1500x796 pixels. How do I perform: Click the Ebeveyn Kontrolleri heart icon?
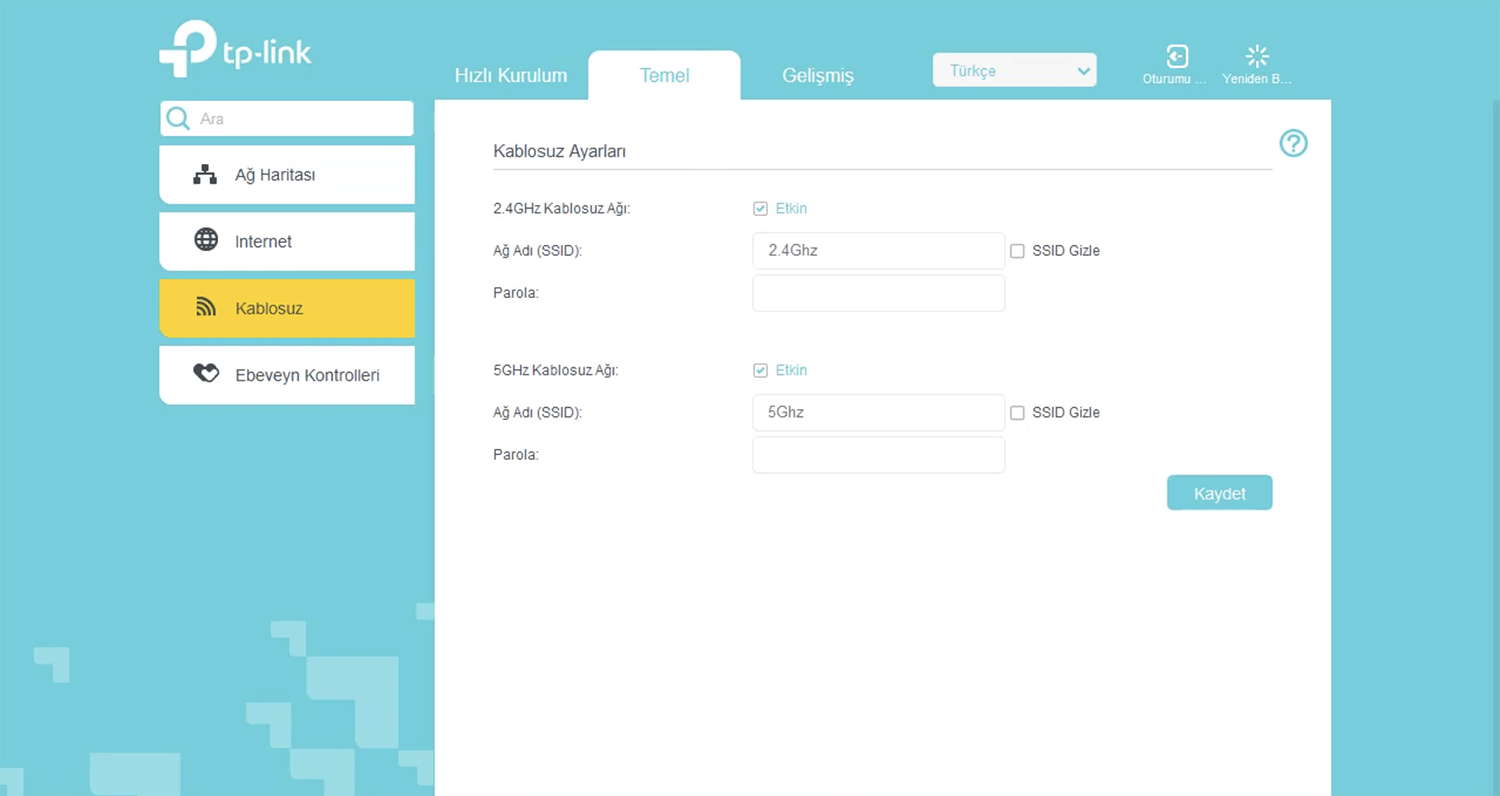pyautogui.click(x=206, y=374)
